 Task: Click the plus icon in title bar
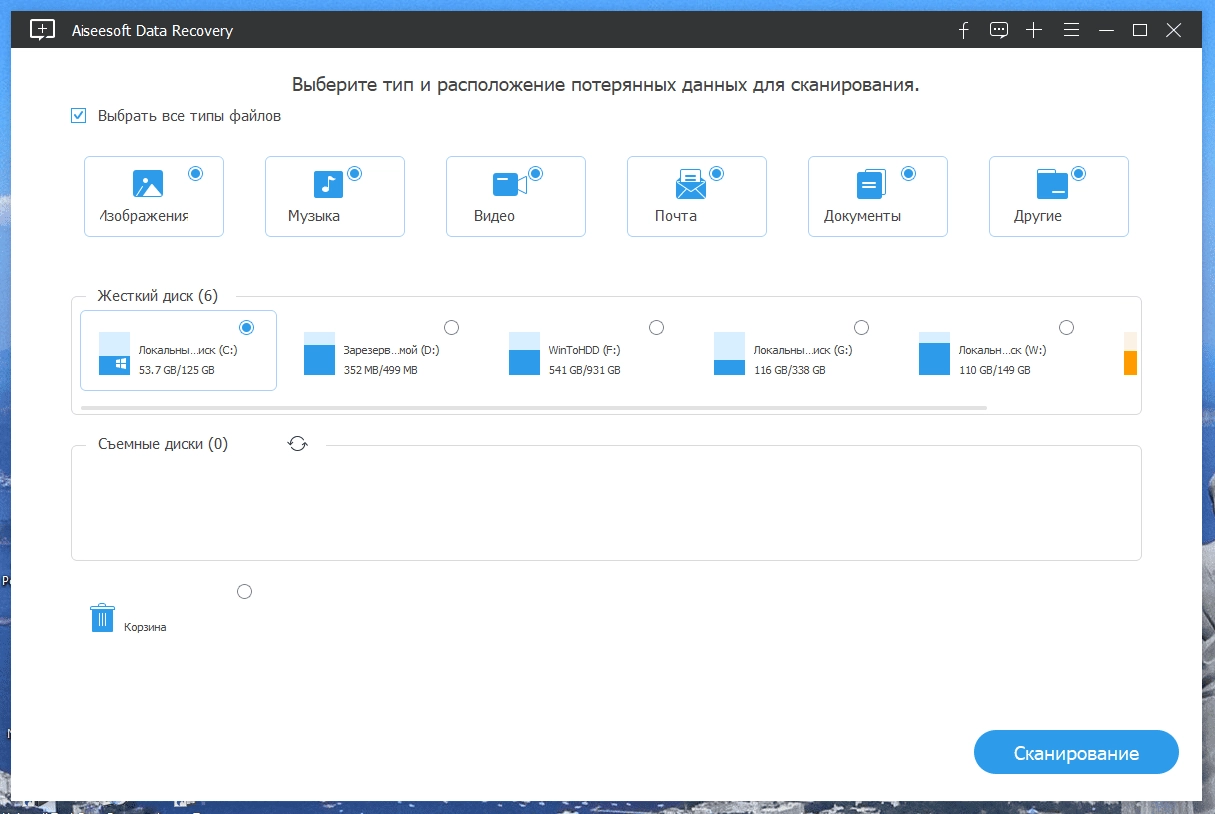1034,30
